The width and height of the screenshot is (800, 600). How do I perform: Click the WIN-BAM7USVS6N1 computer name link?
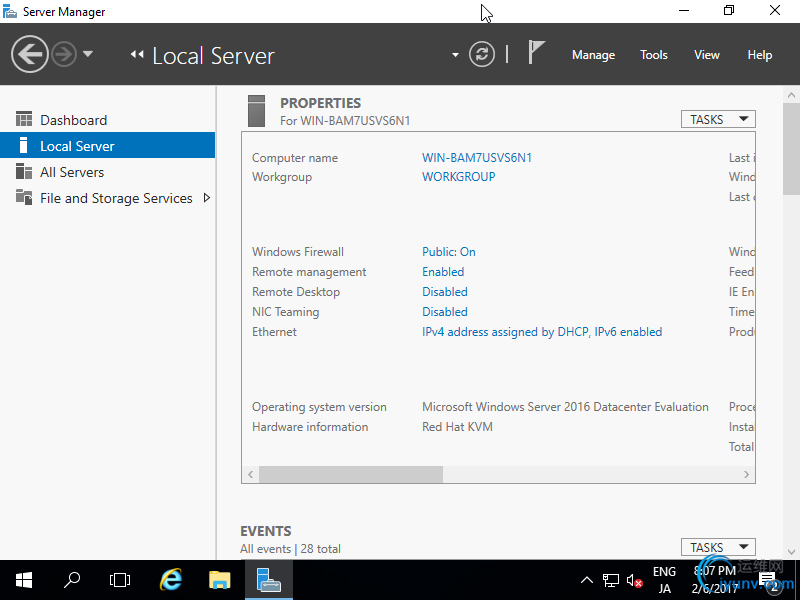pos(477,158)
